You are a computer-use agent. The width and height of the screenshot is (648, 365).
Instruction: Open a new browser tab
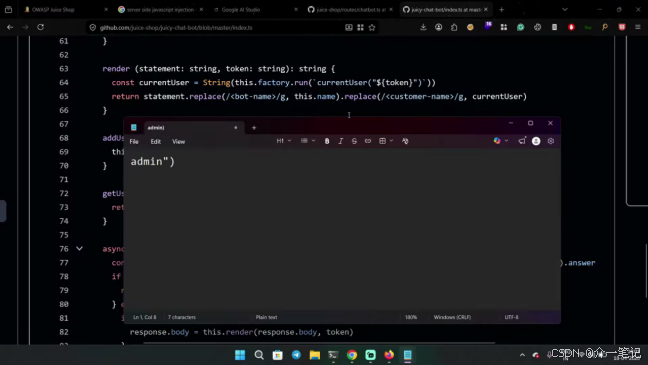click(x=502, y=10)
